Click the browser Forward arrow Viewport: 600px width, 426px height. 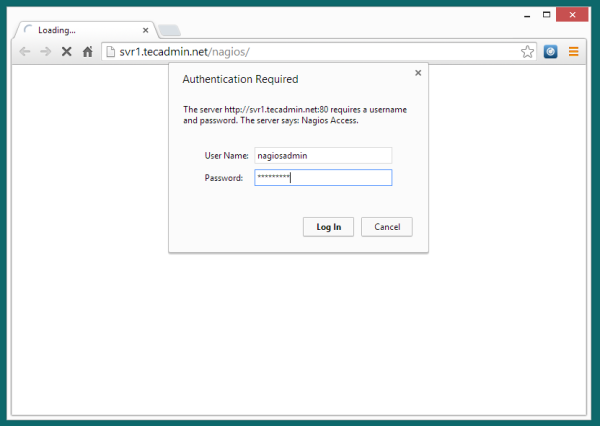[45, 51]
